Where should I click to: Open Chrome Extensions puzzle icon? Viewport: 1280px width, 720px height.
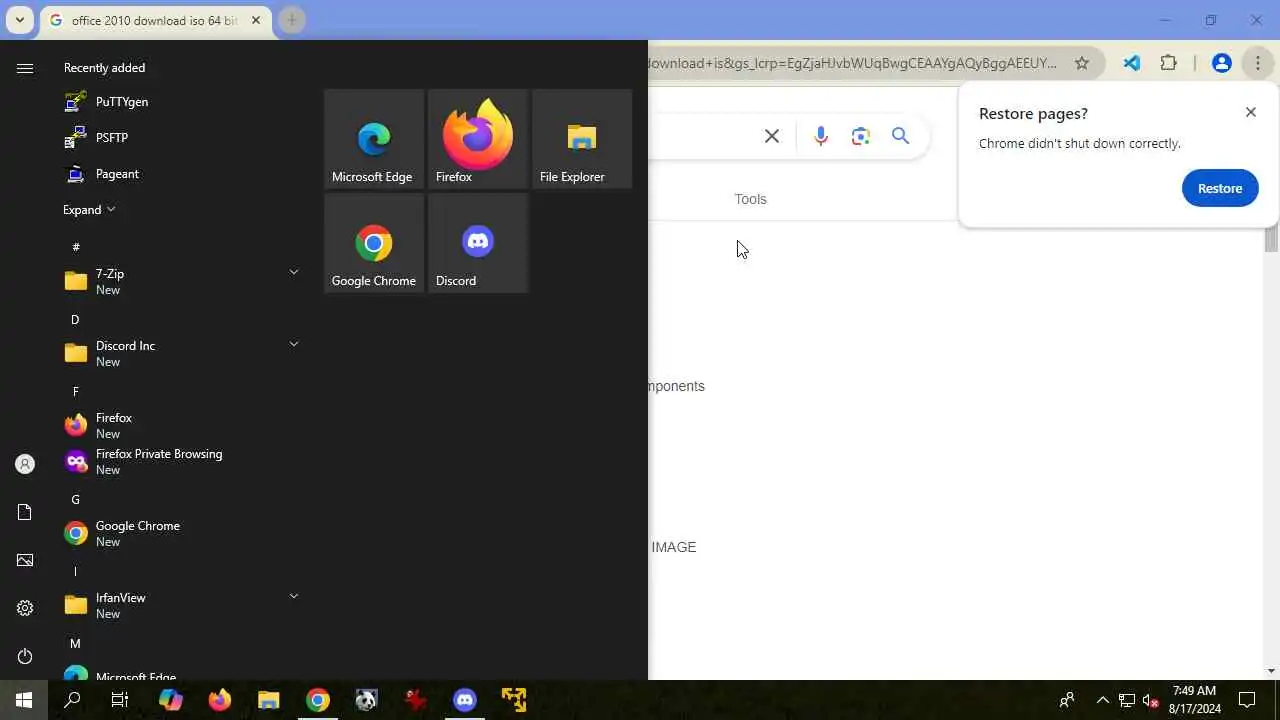(x=1168, y=63)
